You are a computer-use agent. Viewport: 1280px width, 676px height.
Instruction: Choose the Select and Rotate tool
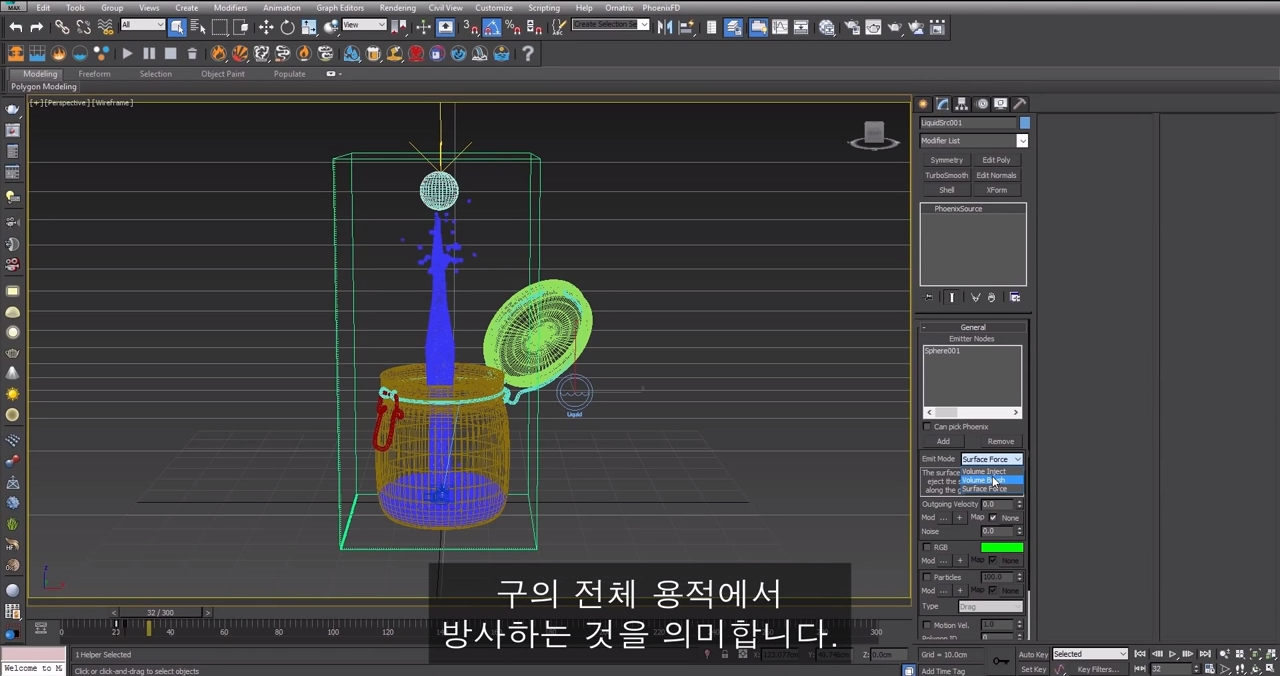tap(287, 27)
